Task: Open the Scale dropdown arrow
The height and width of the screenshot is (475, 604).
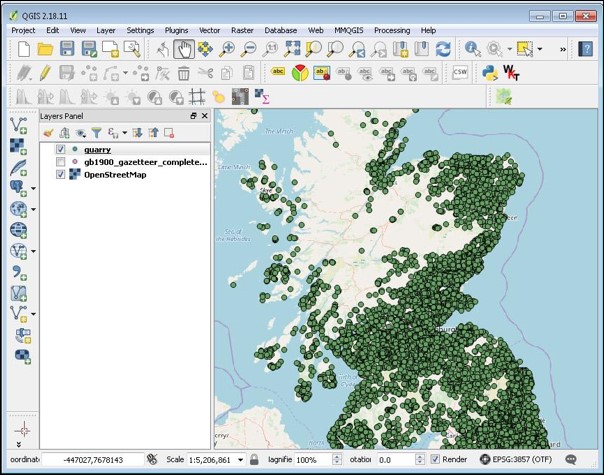Action: coord(240,460)
